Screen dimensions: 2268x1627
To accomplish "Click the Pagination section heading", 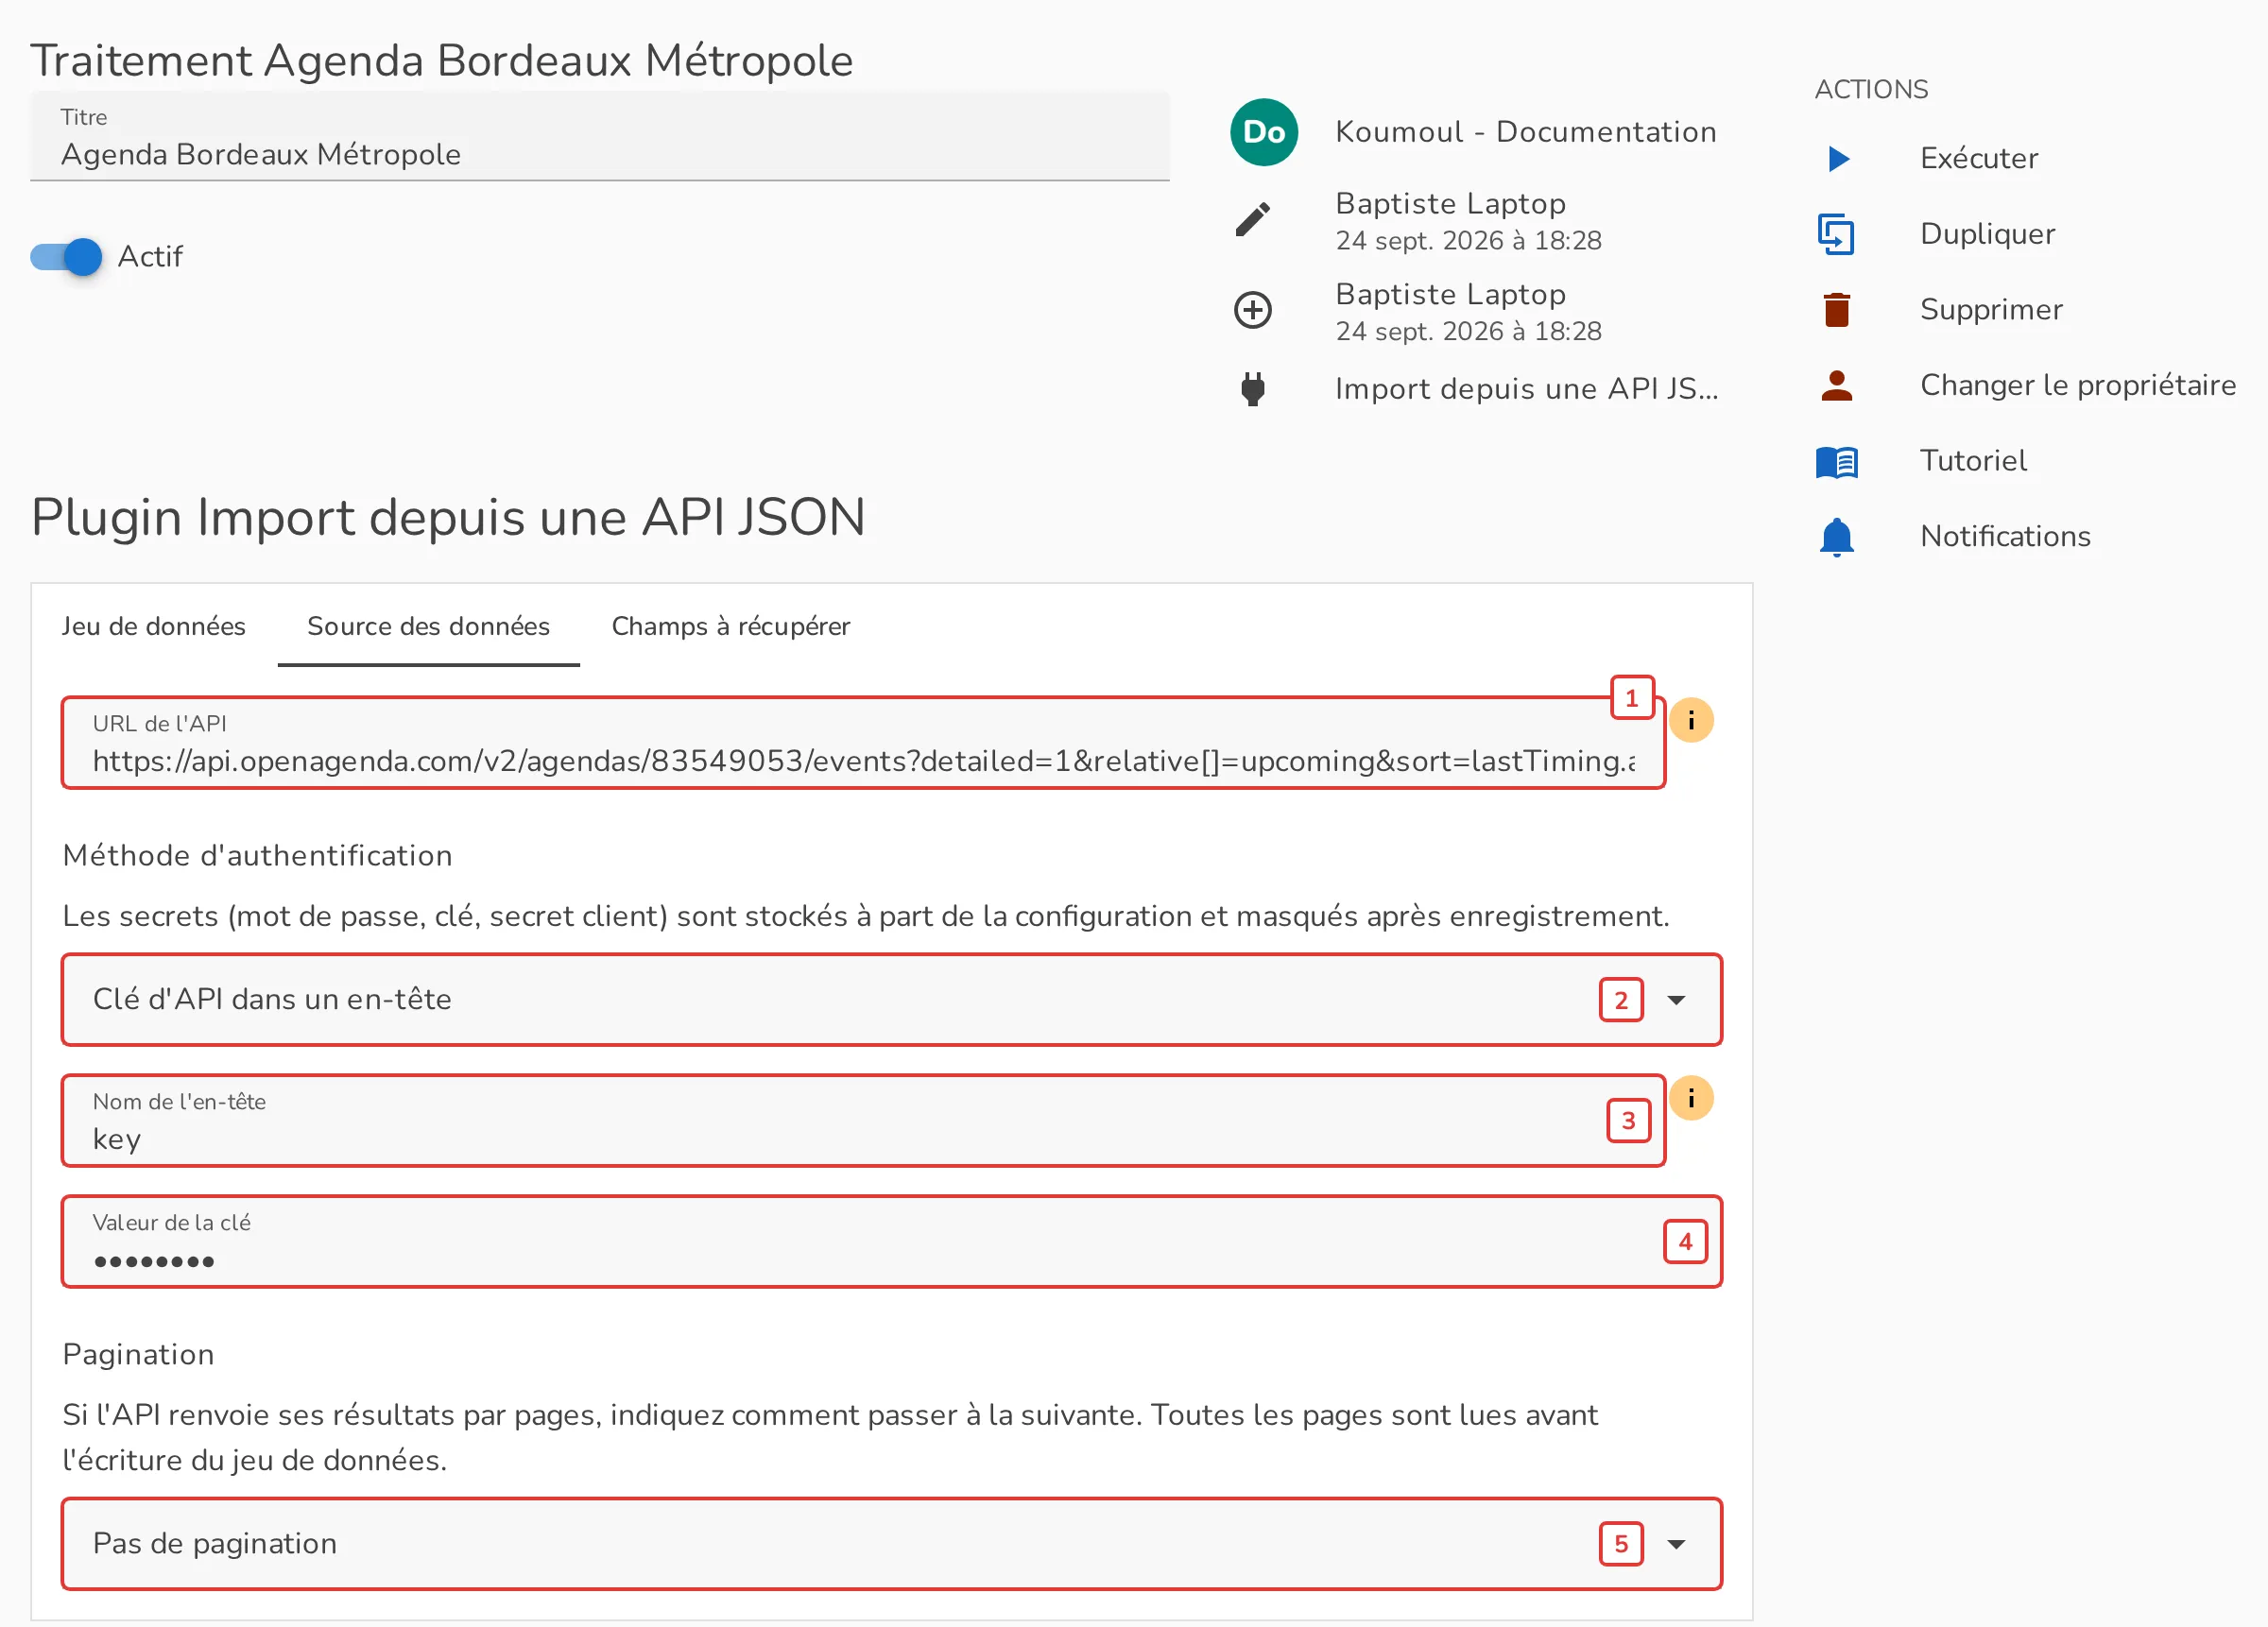I will pyautogui.click(x=138, y=1355).
